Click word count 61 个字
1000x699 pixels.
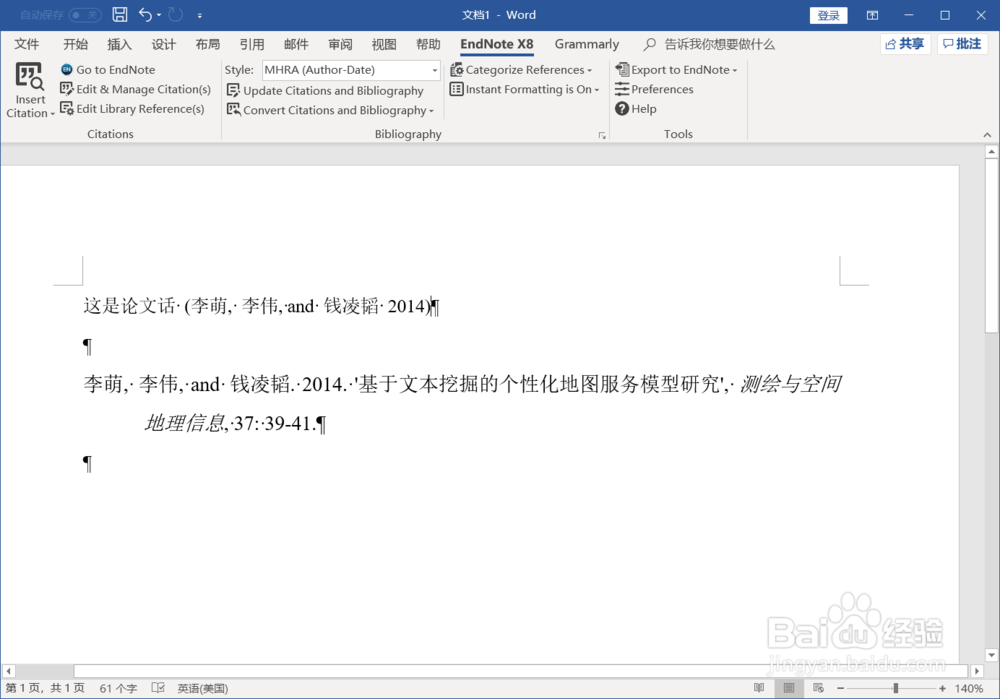pos(118,688)
